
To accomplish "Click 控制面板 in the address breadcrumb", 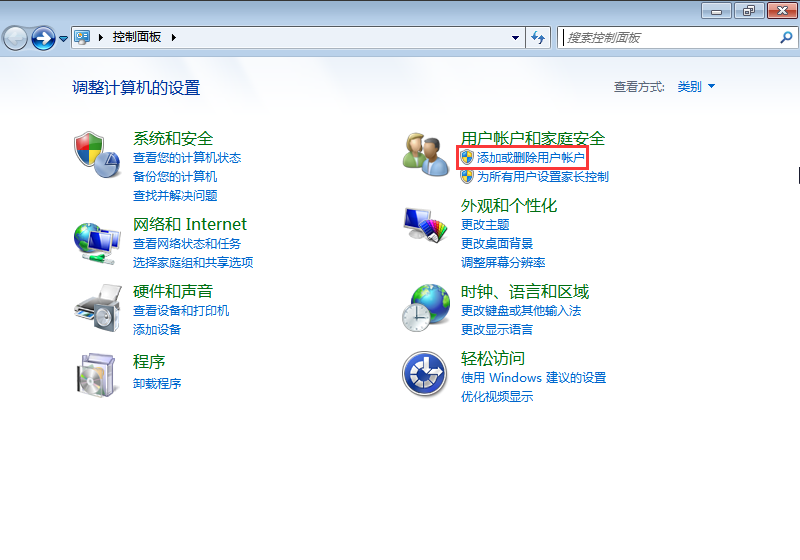I will [137, 37].
